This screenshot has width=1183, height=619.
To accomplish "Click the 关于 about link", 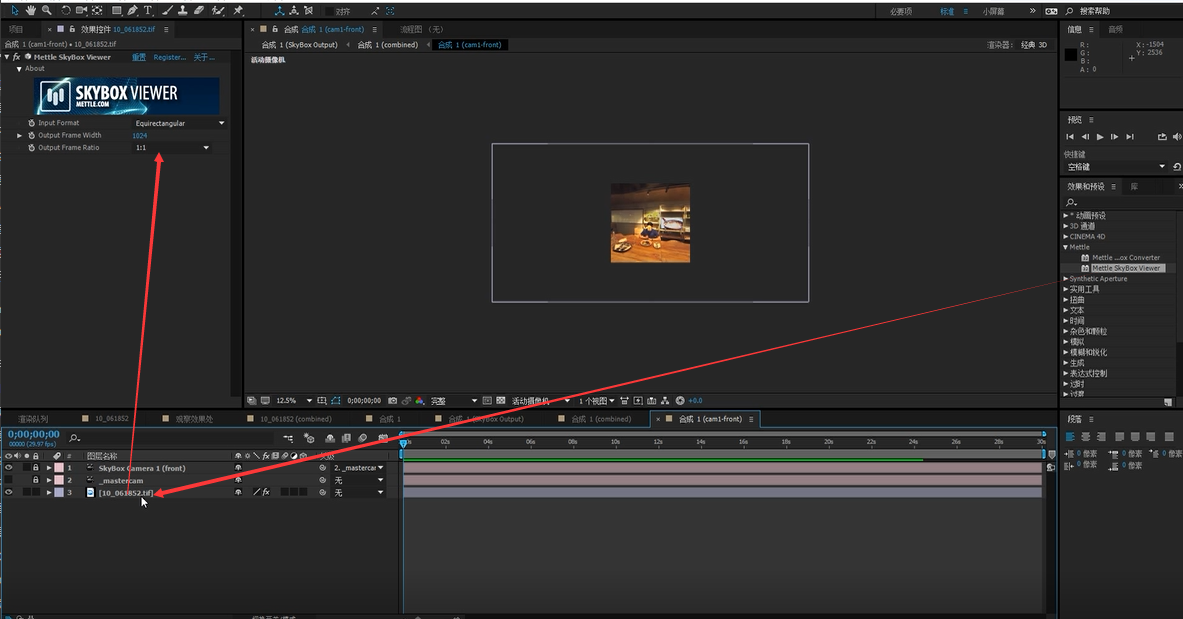I will [x=204, y=57].
